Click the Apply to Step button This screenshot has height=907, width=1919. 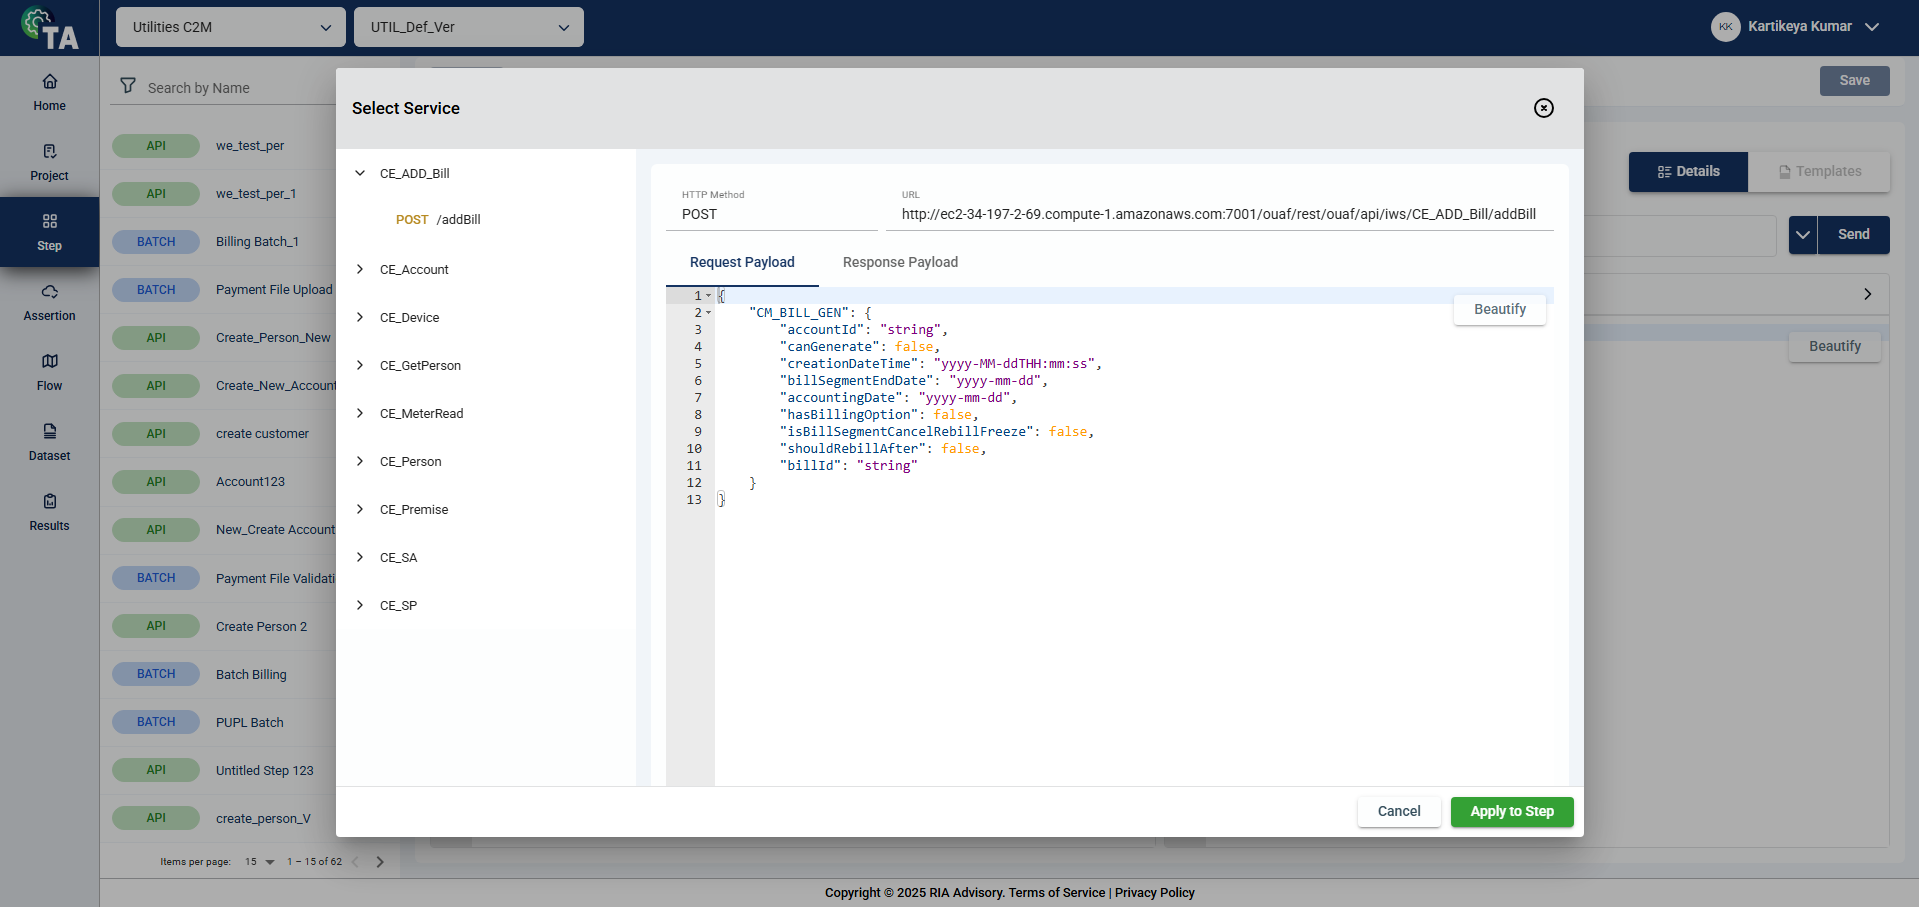click(1511, 811)
